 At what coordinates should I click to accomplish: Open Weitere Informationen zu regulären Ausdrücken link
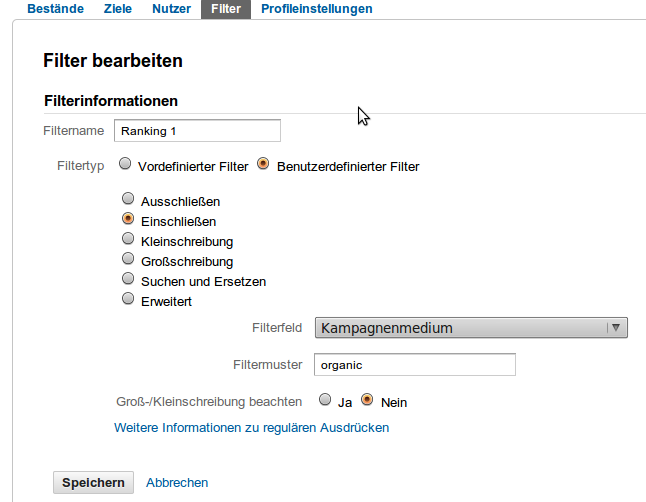pyautogui.click(x=251, y=428)
